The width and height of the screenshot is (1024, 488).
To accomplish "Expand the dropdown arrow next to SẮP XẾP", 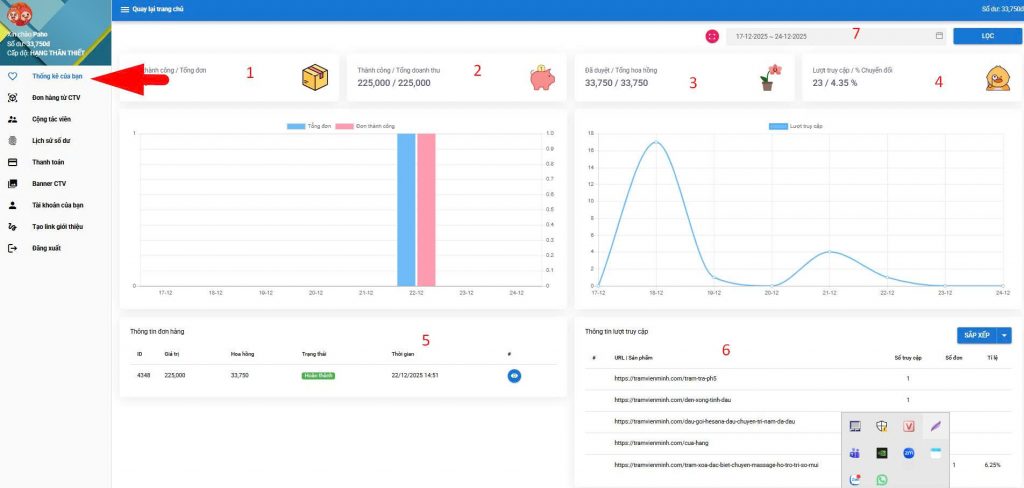I will tap(1005, 336).
